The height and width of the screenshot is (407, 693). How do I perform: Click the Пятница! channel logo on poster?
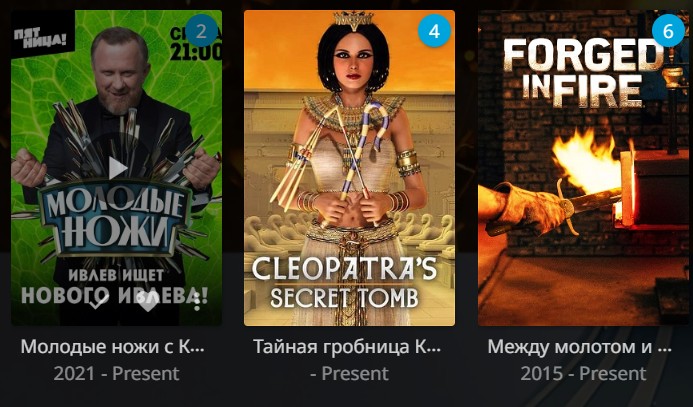41,37
